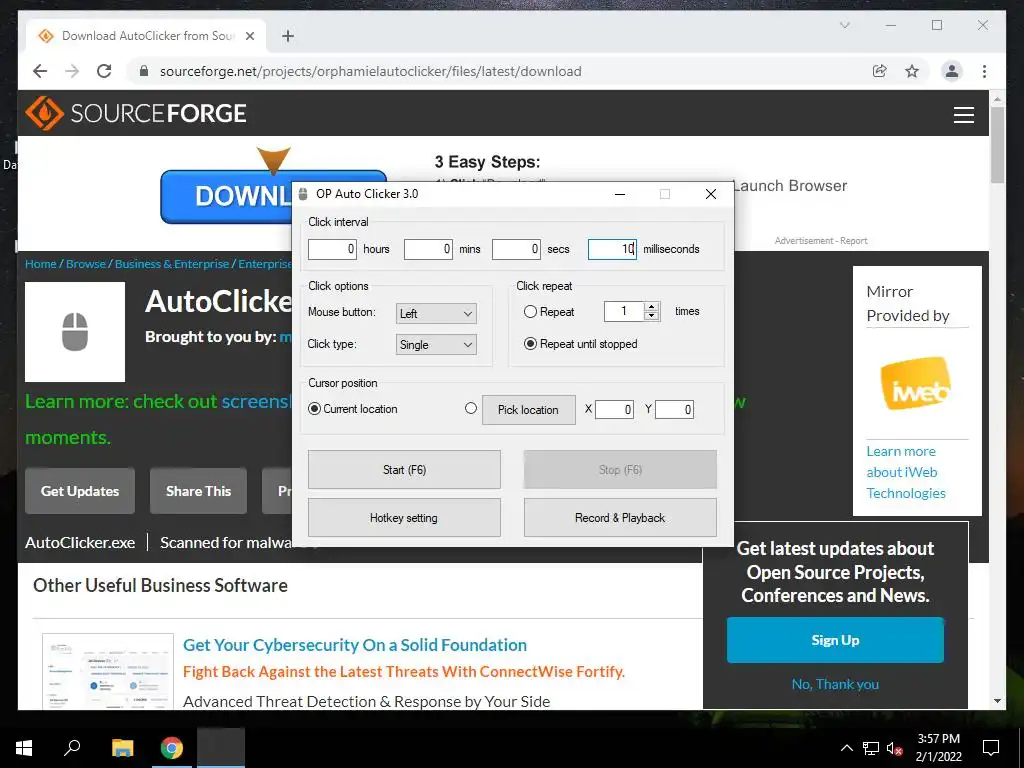Select Current location radio button
The image size is (1024, 768).
(x=314, y=409)
